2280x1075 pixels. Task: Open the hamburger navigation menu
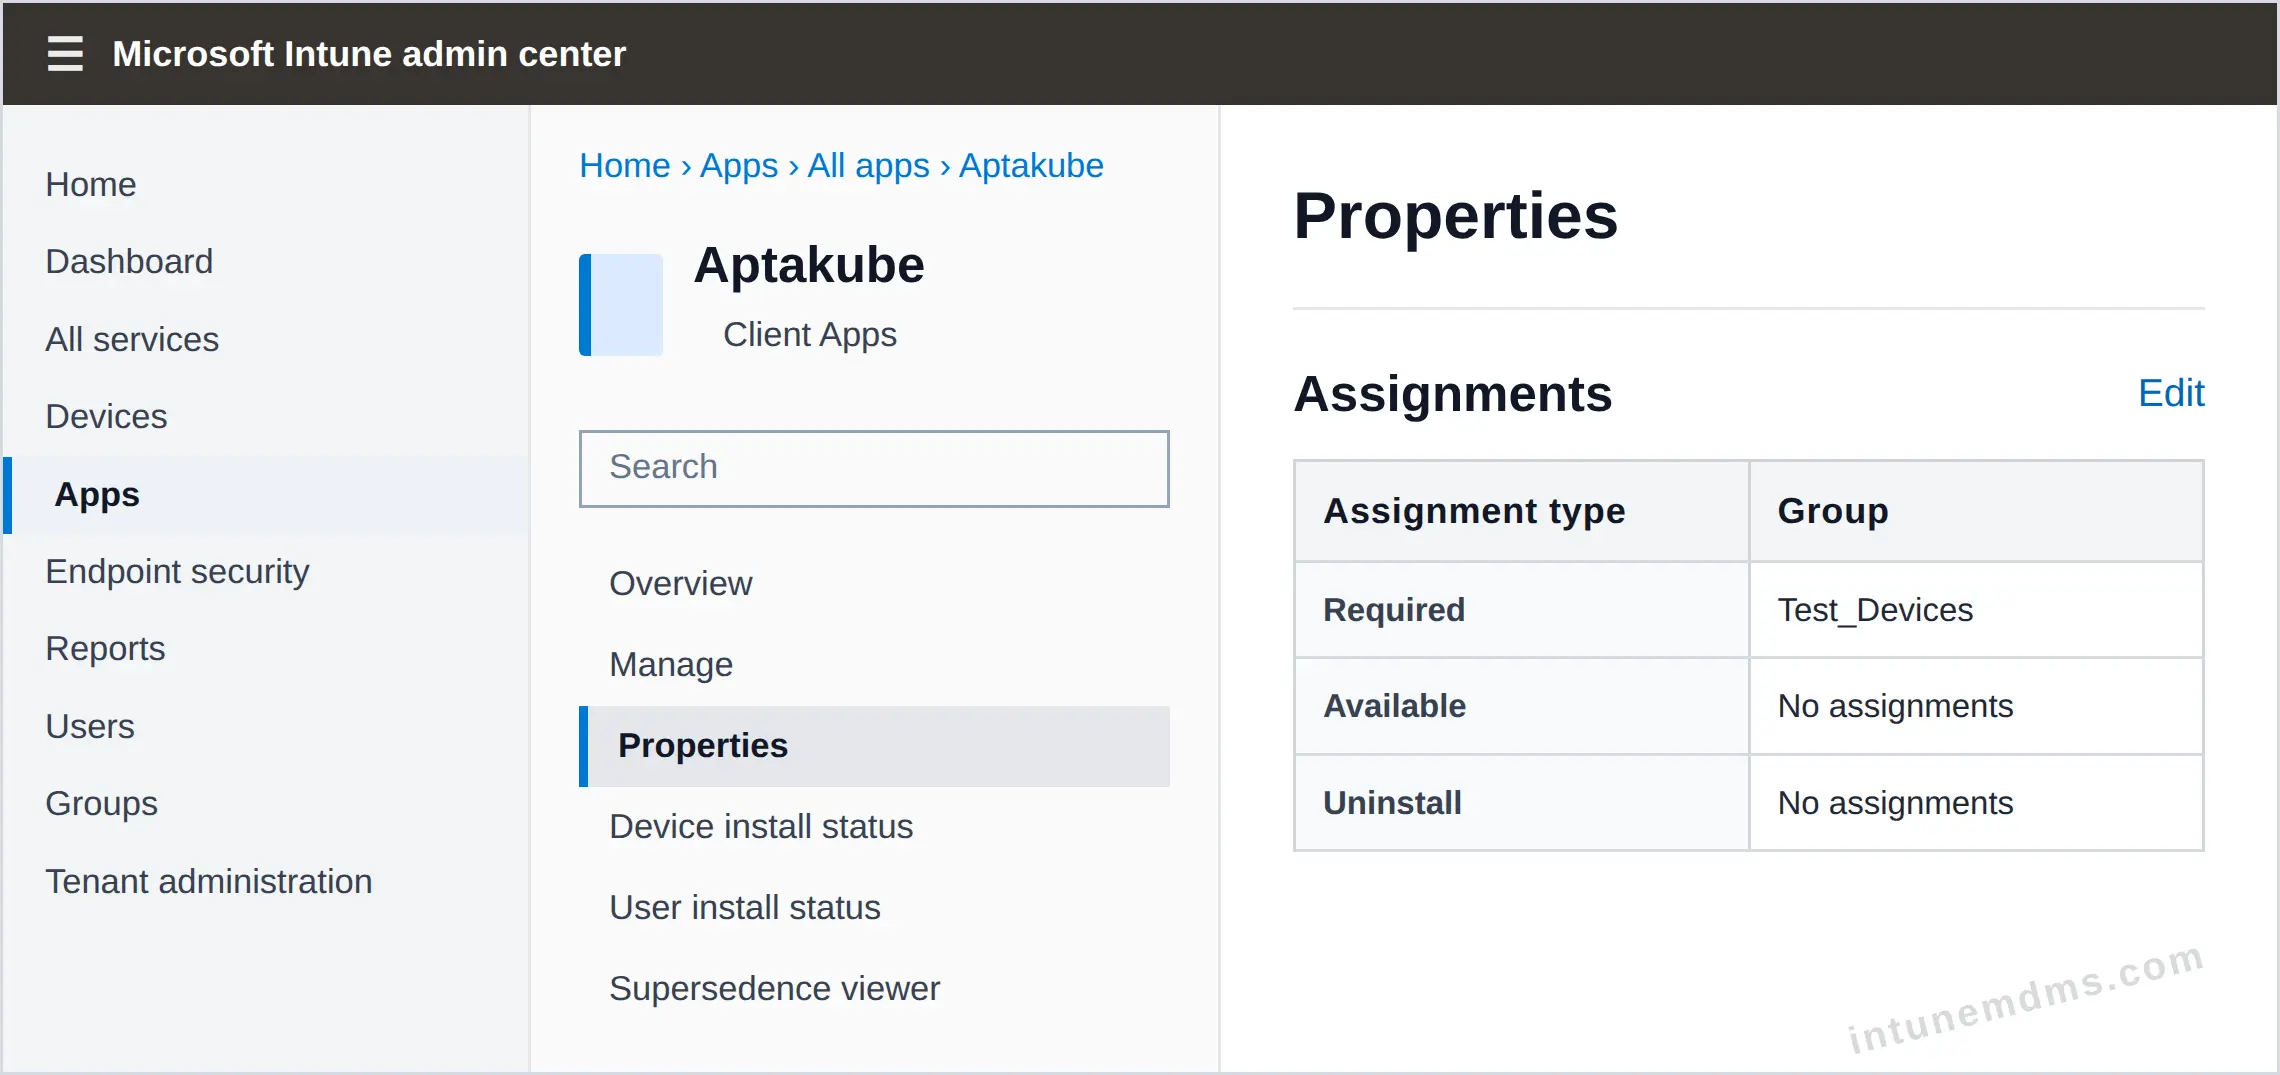point(65,53)
